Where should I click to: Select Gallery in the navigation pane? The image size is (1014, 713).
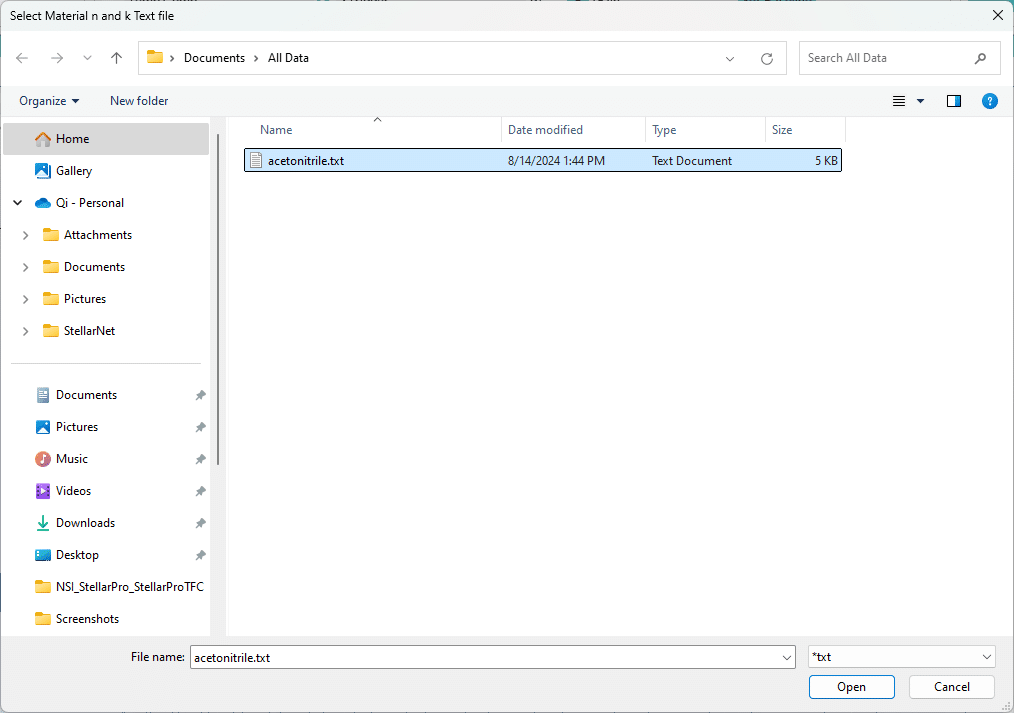pyautogui.click(x=75, y=170)
